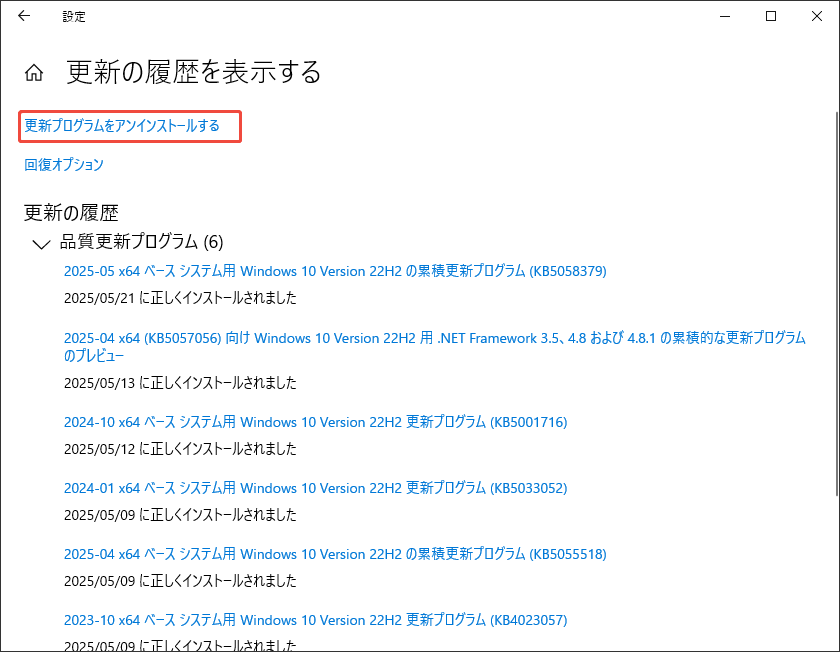Go back with the arrow icon

[24, 16]
